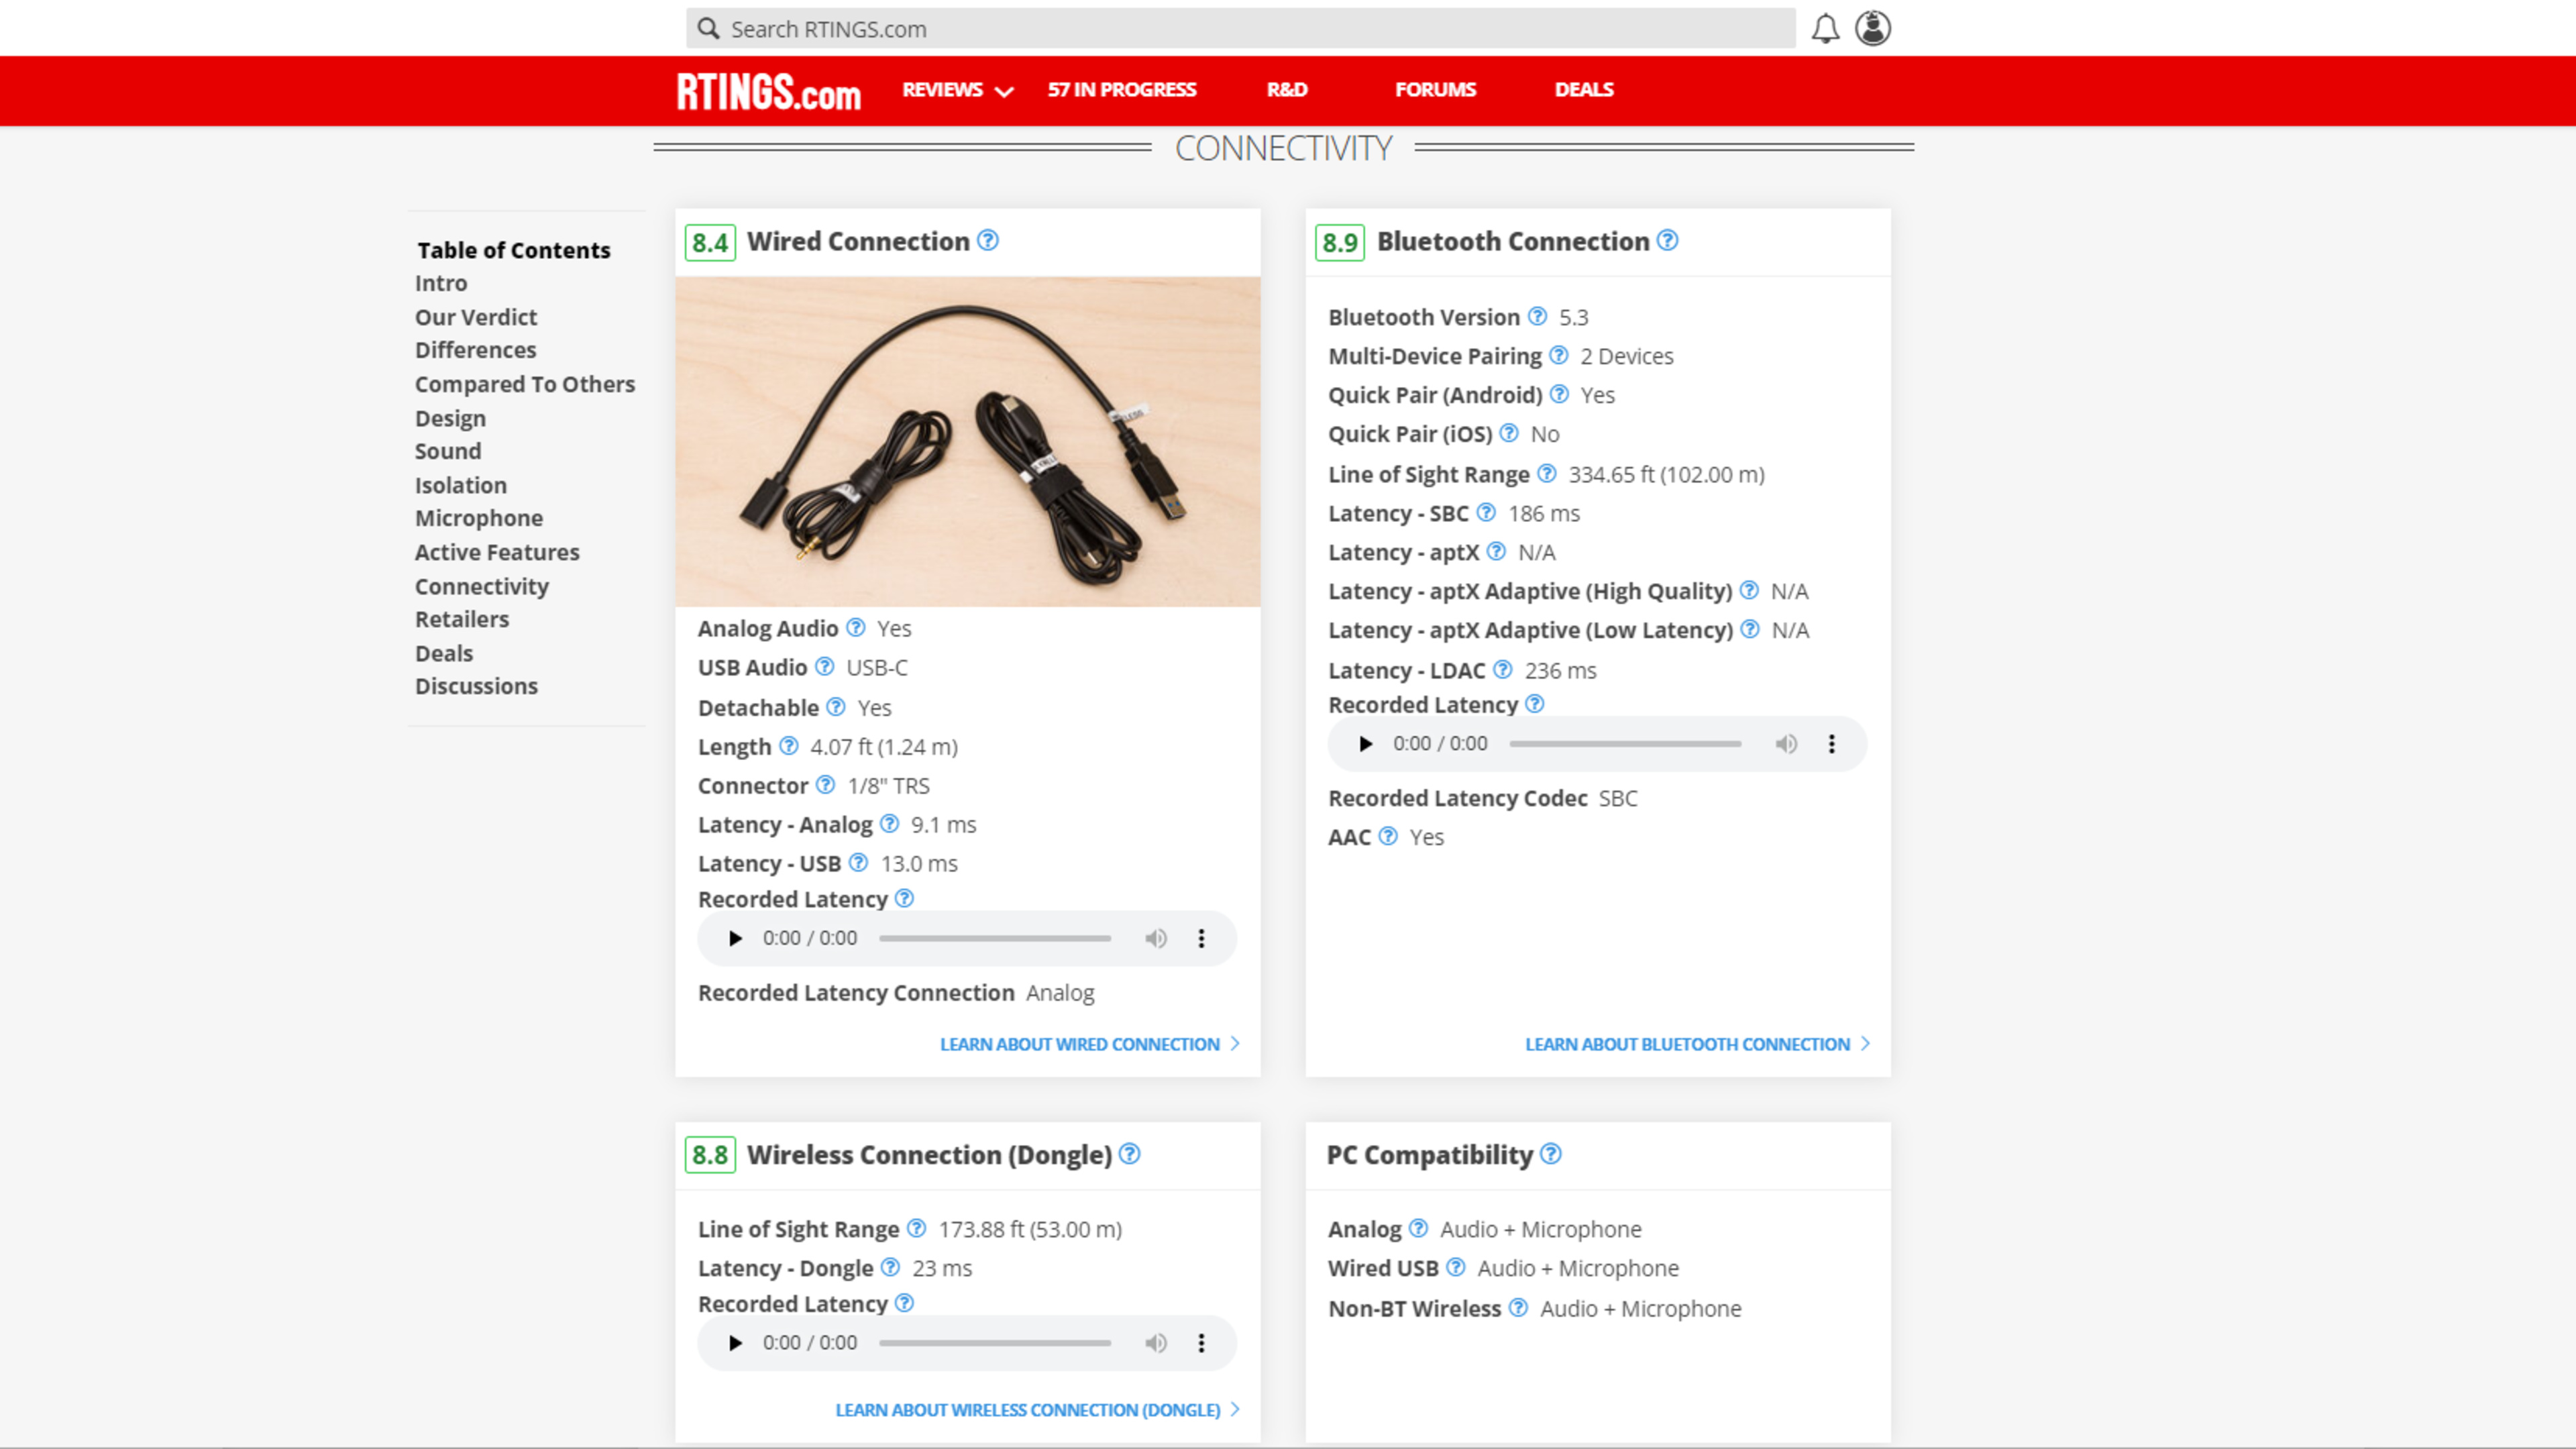Viewport: 2576px width, 1449px height.
Task: Click help icon next to Wired Connection
Action: pos(988,240)
